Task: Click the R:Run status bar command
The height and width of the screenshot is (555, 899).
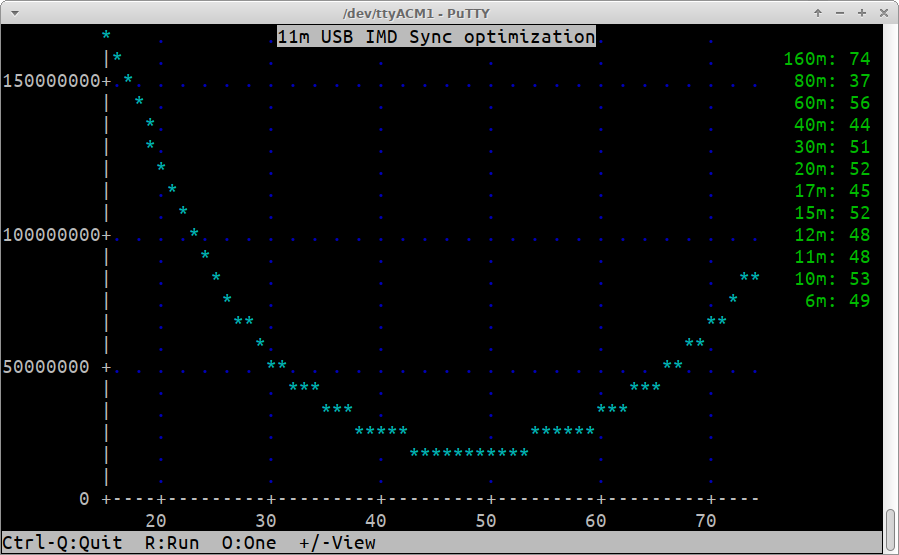Action: (x=172, y=543)
